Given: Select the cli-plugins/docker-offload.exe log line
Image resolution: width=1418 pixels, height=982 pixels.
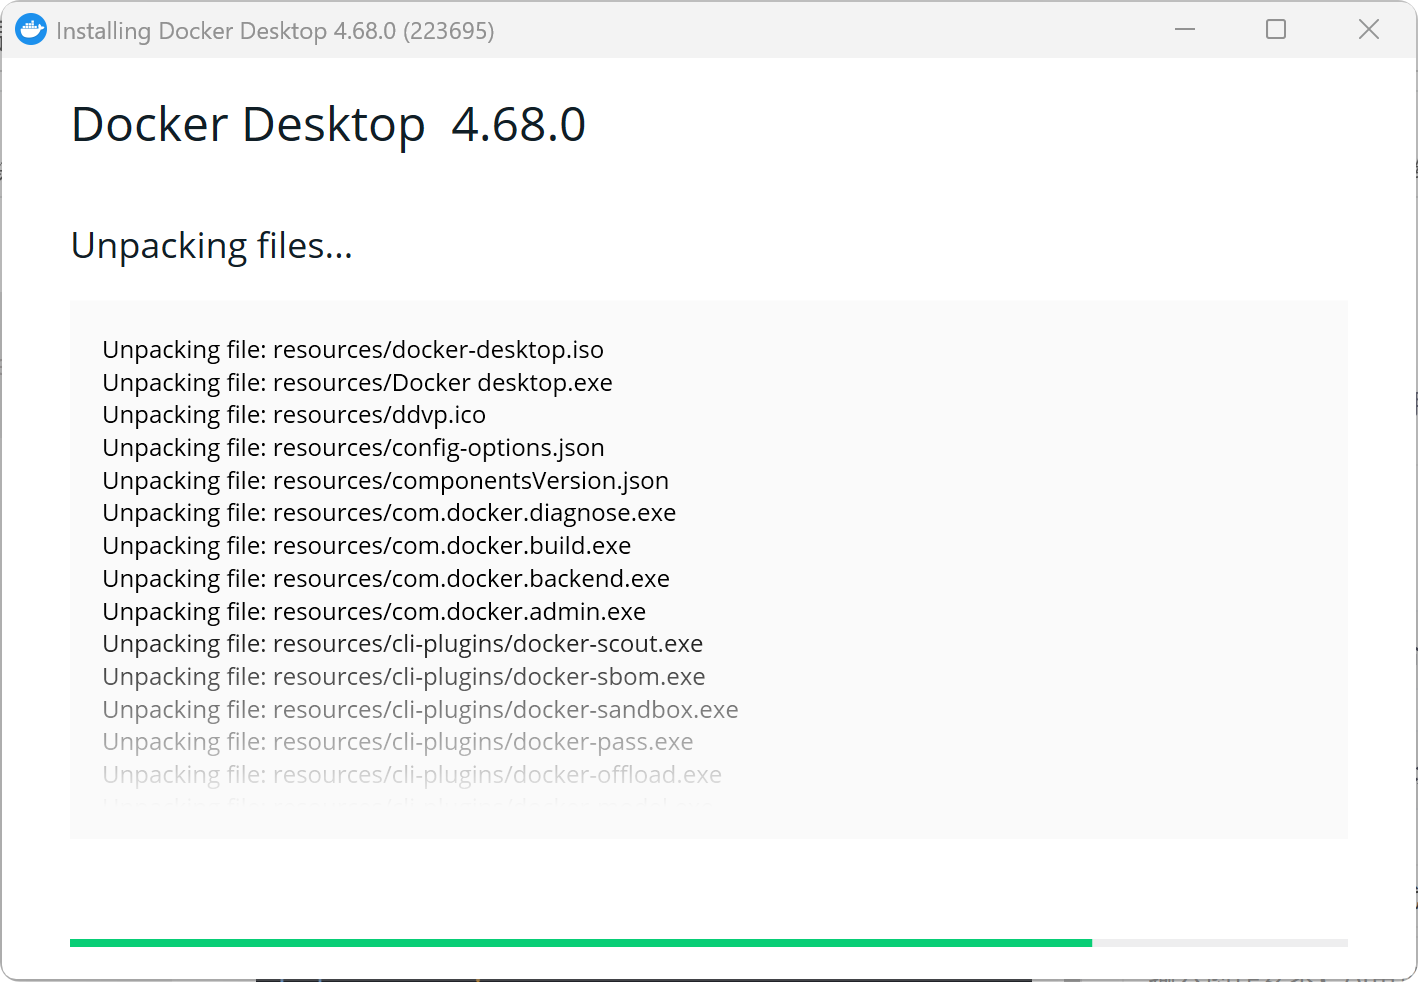Looking at the screenshot, I should pyautogui.click(x=412, y=775).
